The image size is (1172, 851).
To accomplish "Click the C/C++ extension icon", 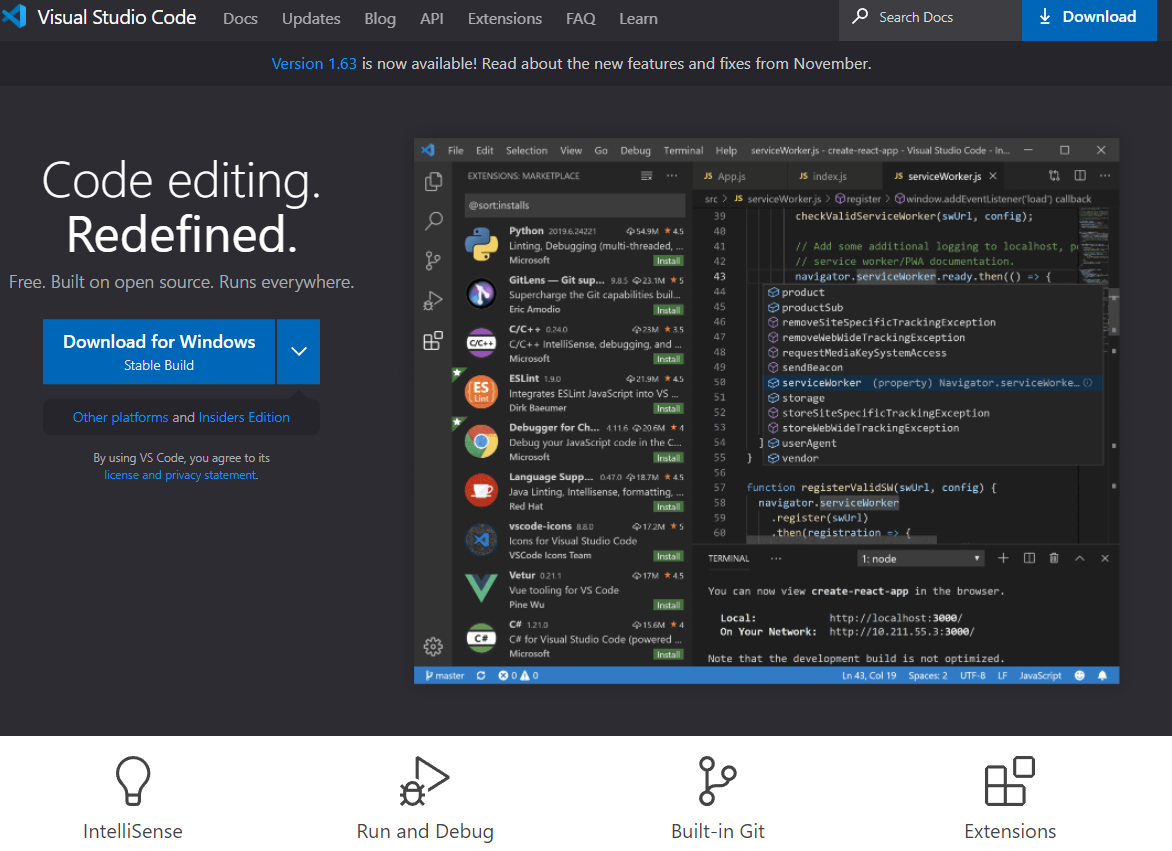I will pyautogui.click(x=481, y=343).
